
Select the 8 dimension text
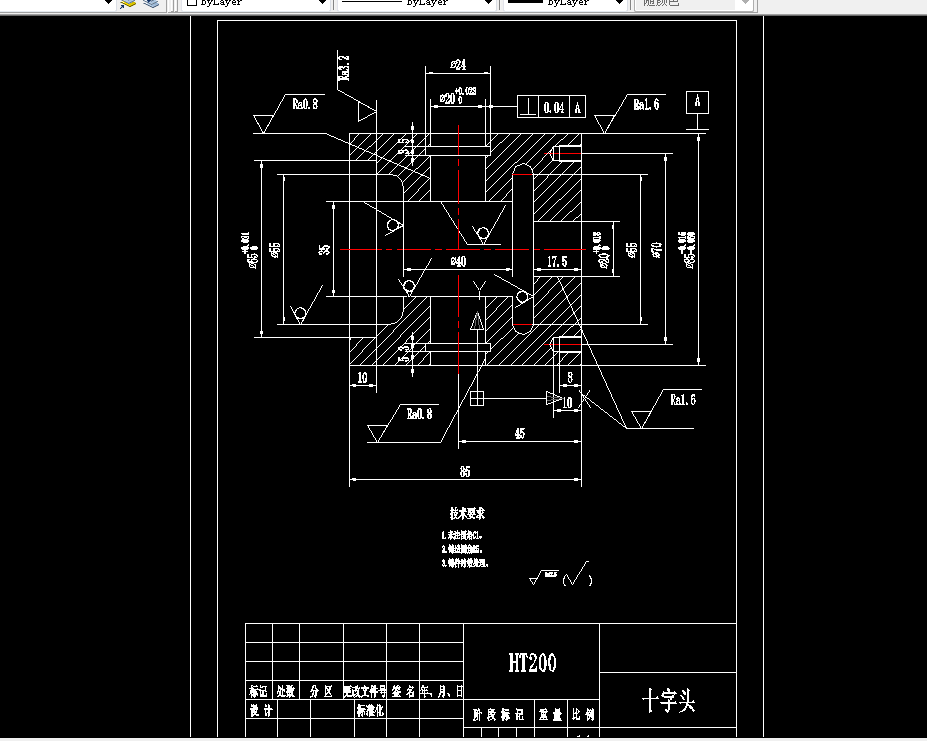click(x=570, y=377)
